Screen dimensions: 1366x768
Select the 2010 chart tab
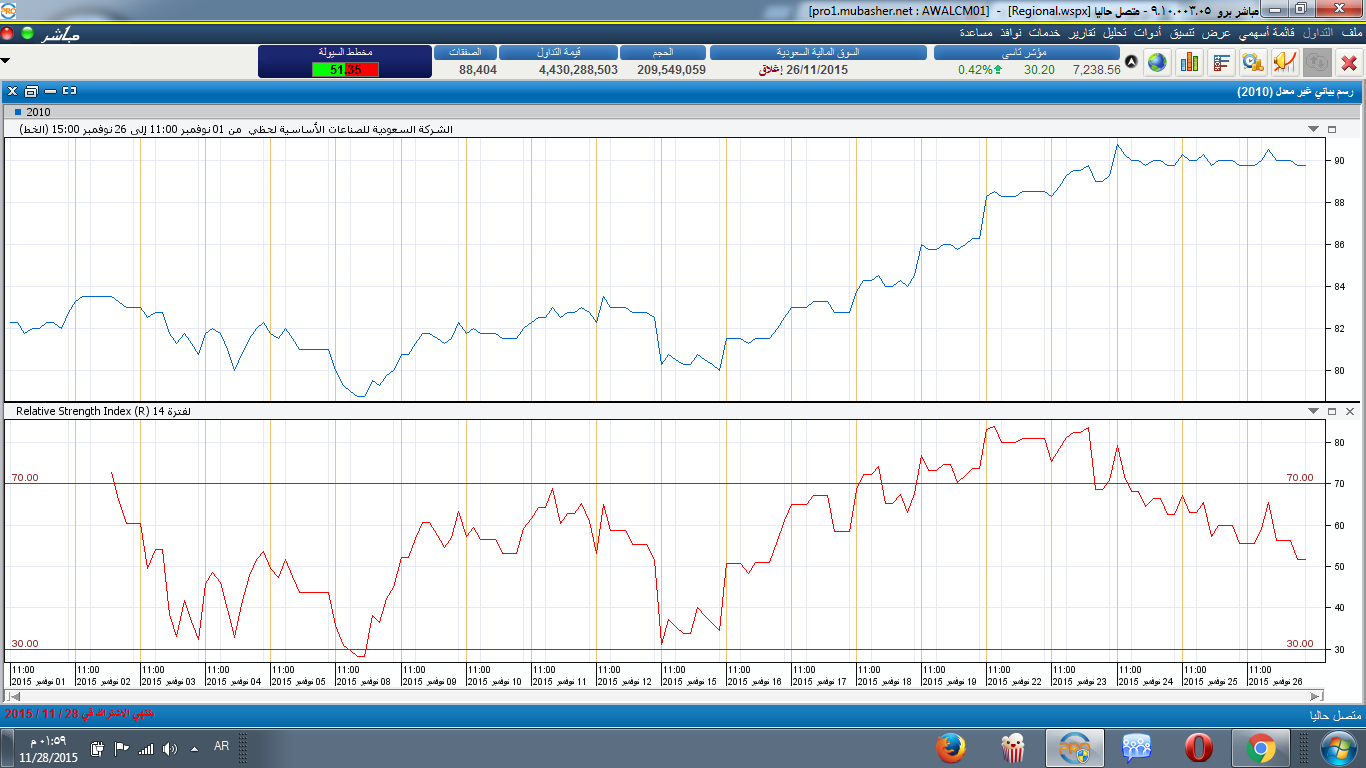[x=33, y=112]
